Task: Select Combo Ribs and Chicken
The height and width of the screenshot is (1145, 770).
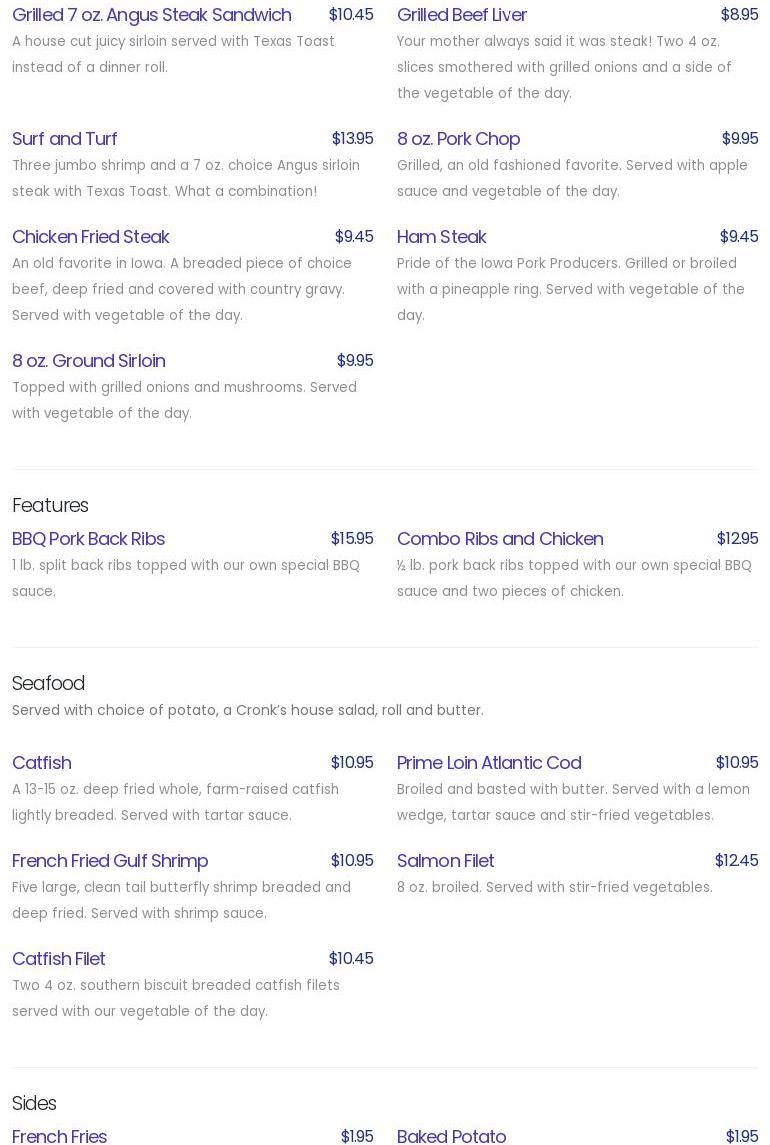Action: click(x=500, y=539)
